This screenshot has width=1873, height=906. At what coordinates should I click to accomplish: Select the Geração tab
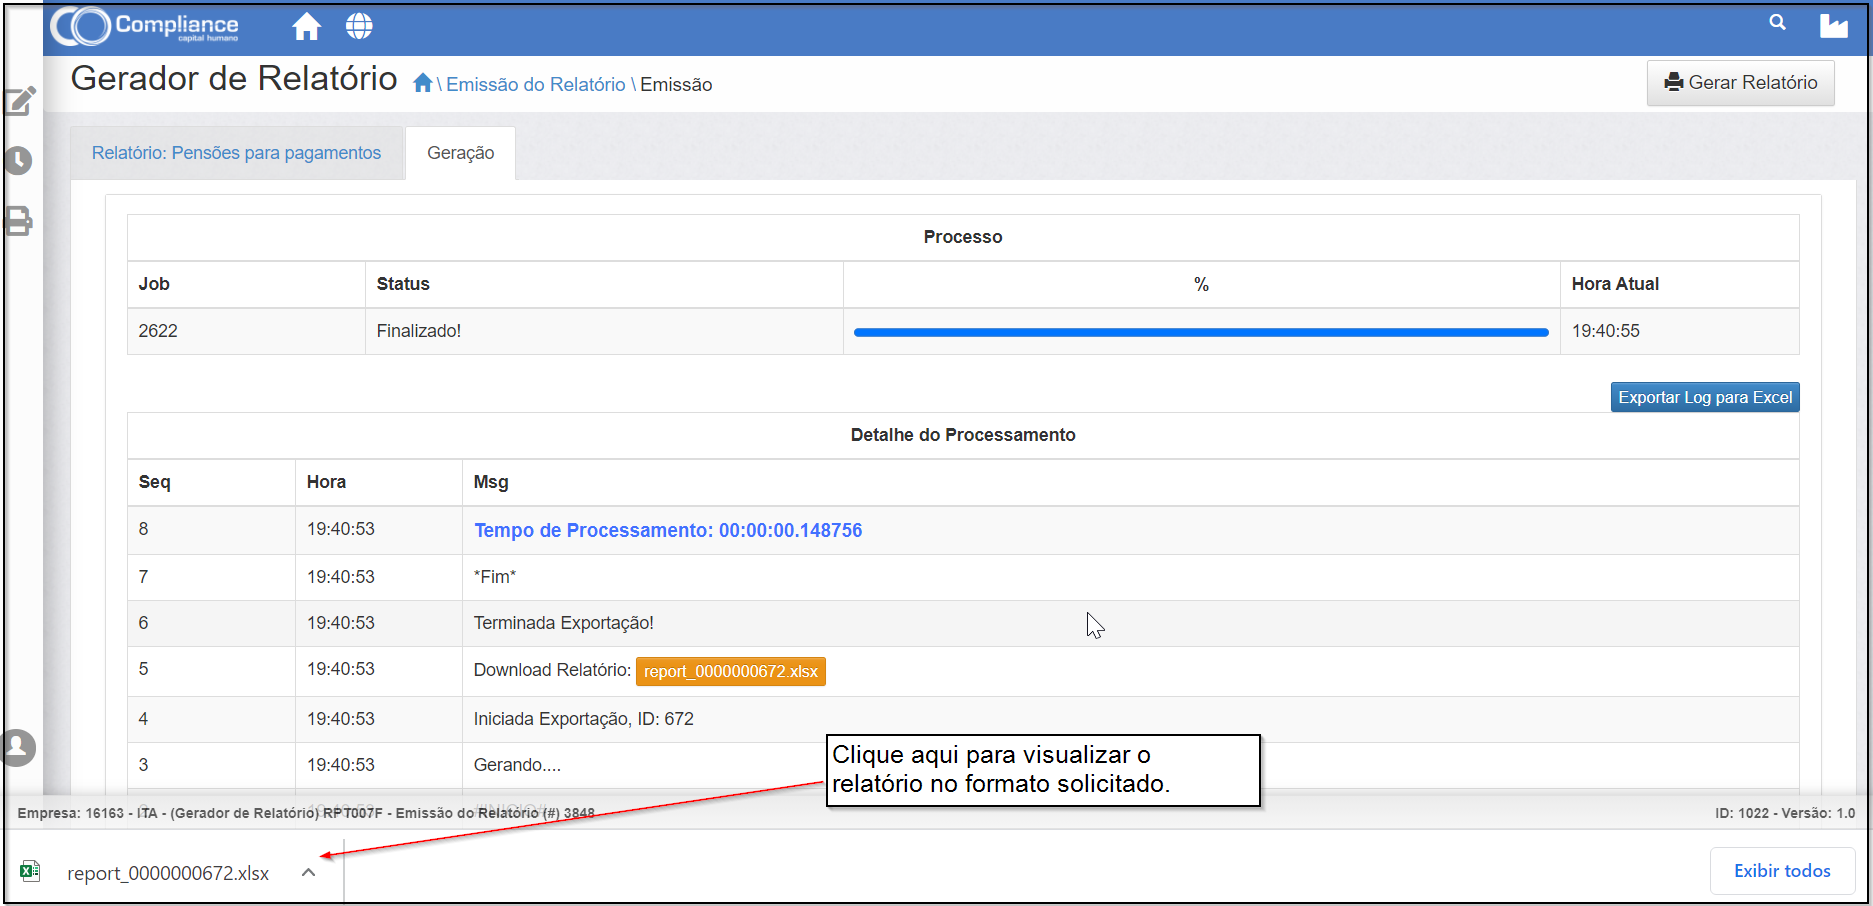point(461,153)
